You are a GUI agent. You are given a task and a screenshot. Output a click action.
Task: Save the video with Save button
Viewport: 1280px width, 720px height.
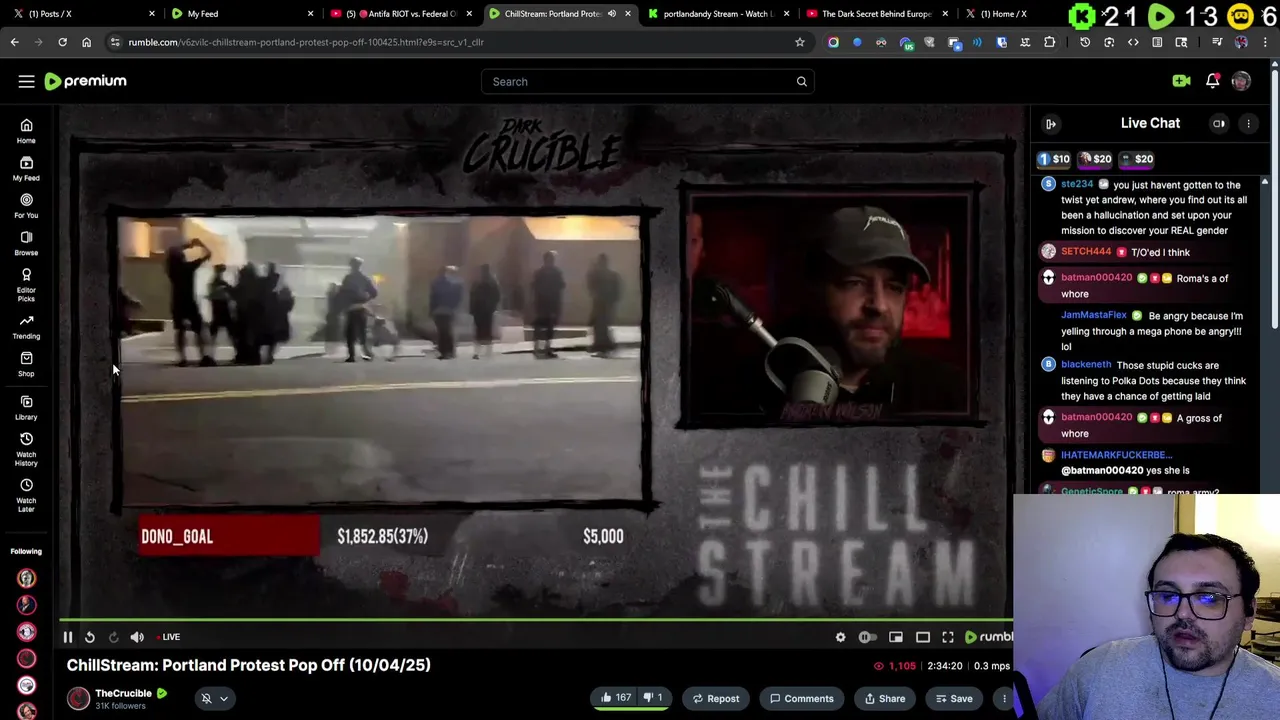(952, 699)
